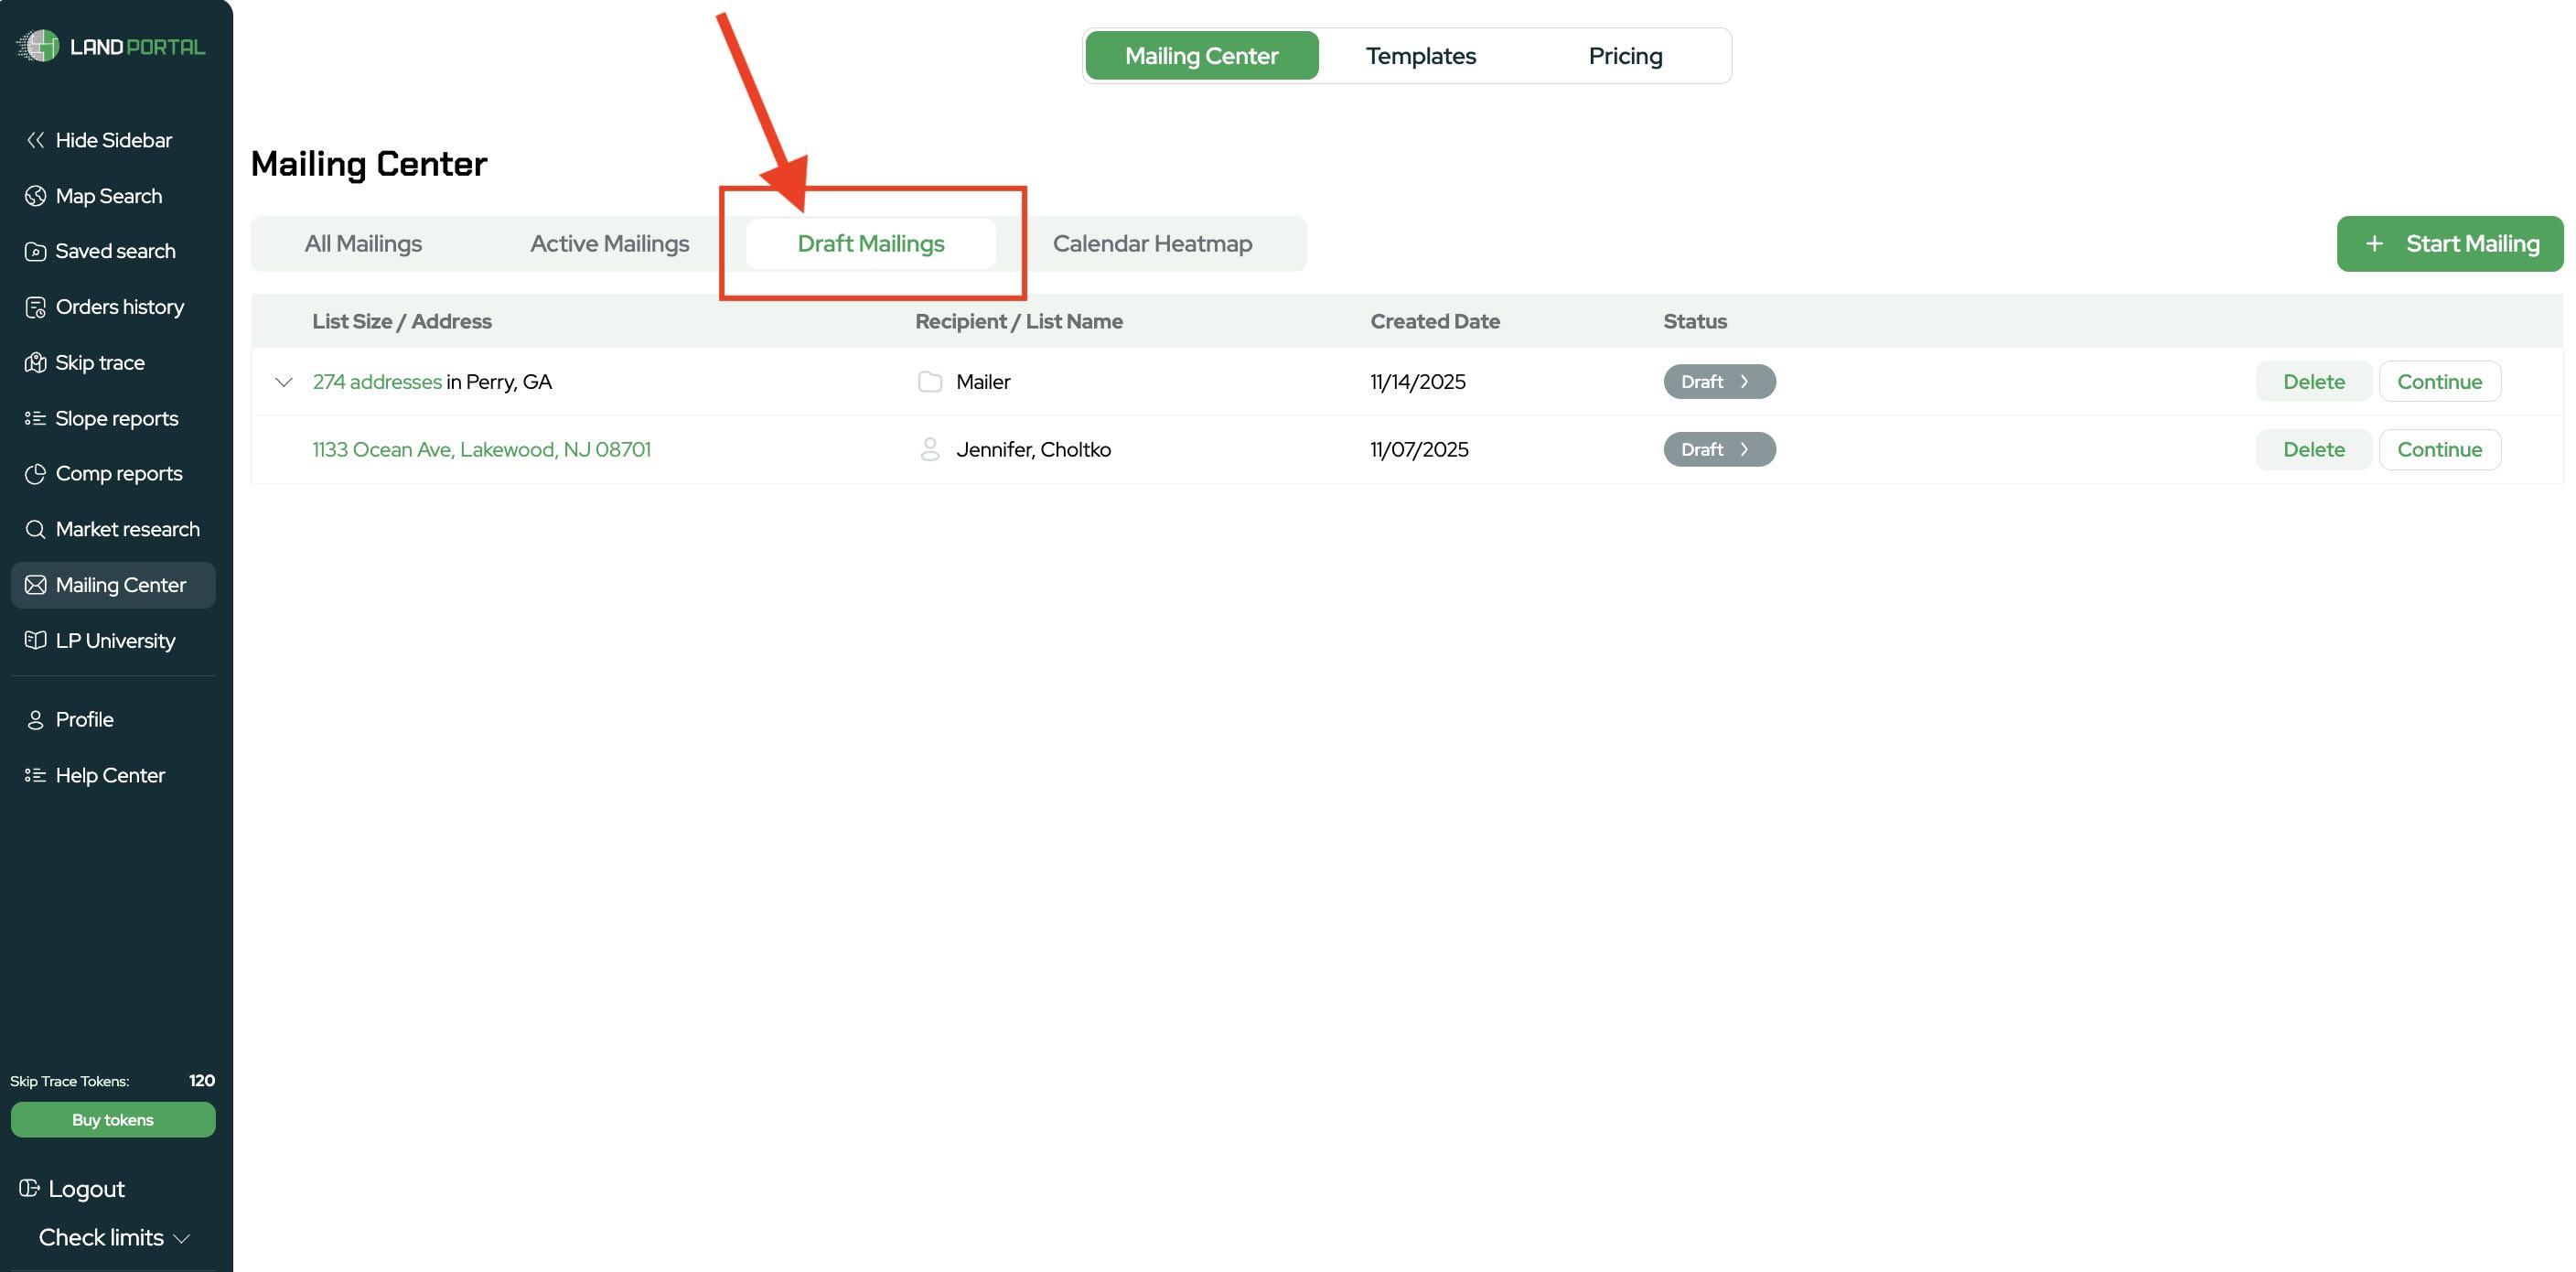2576x1272 pixels.
Task: Open 1133 Ocean Ave address link
Action: pyautogui.click(x=481, y=449)
